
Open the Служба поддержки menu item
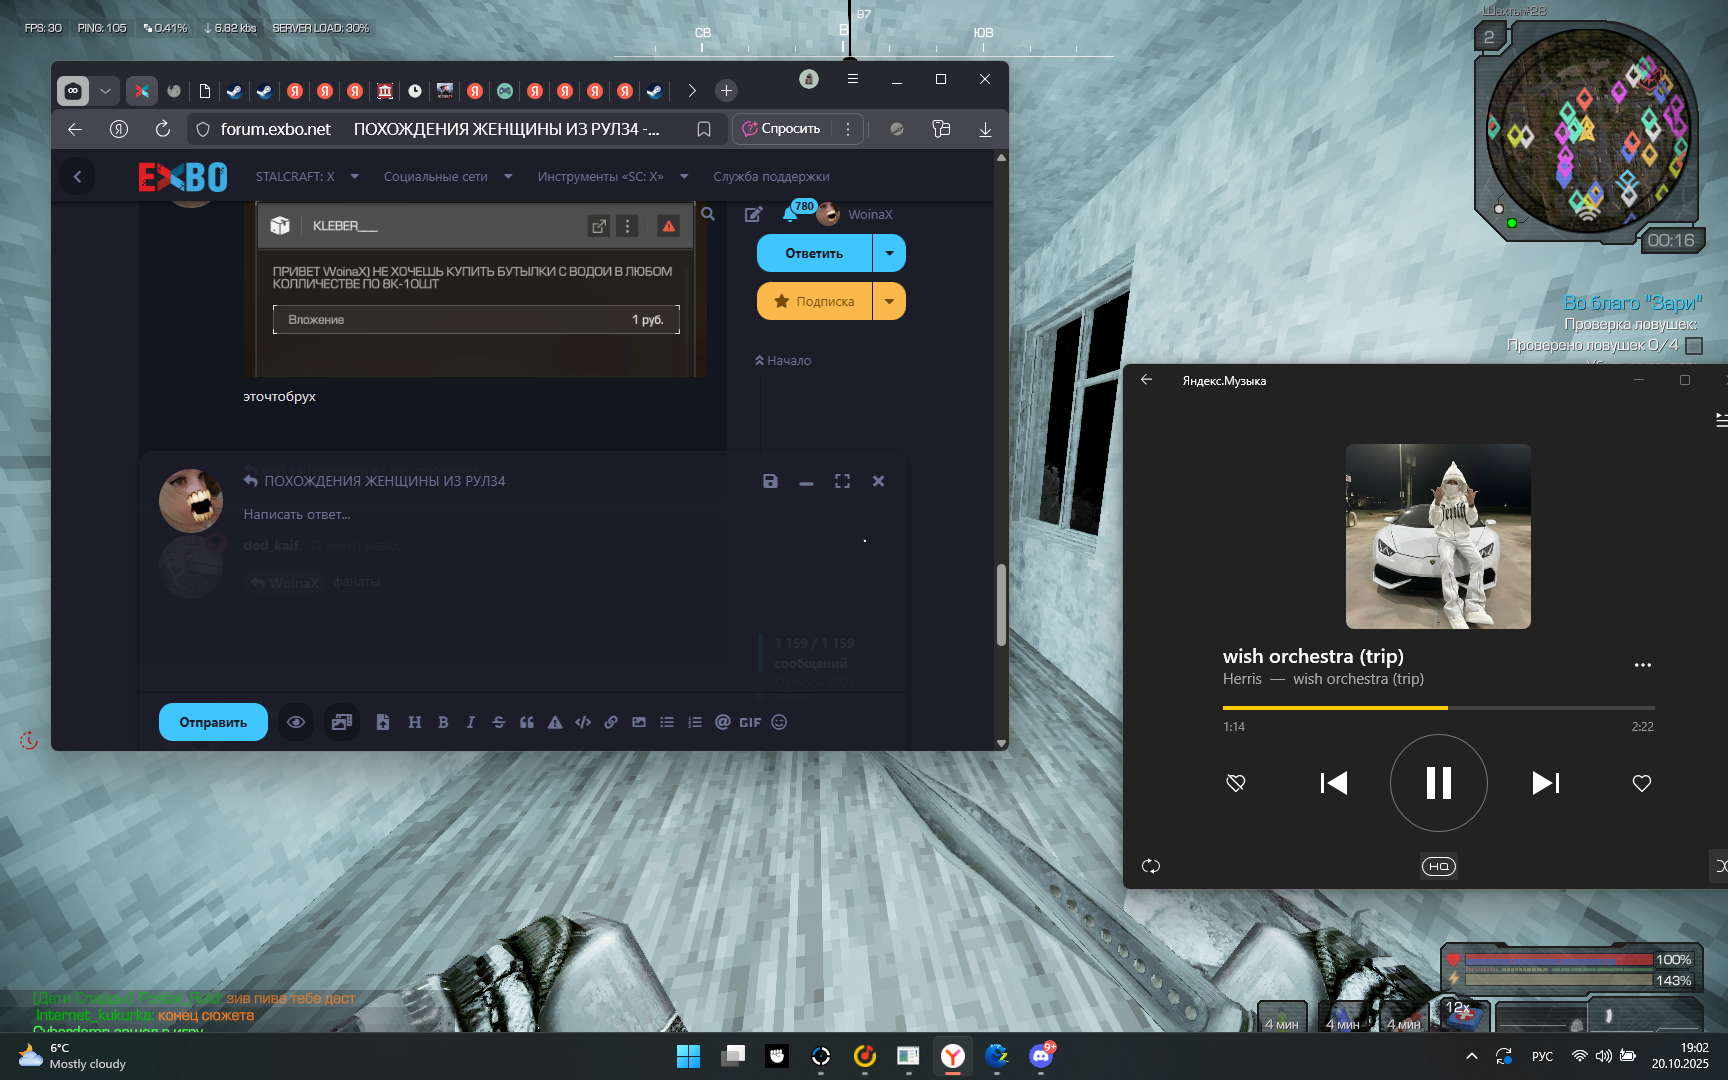[x=771, y=177]
